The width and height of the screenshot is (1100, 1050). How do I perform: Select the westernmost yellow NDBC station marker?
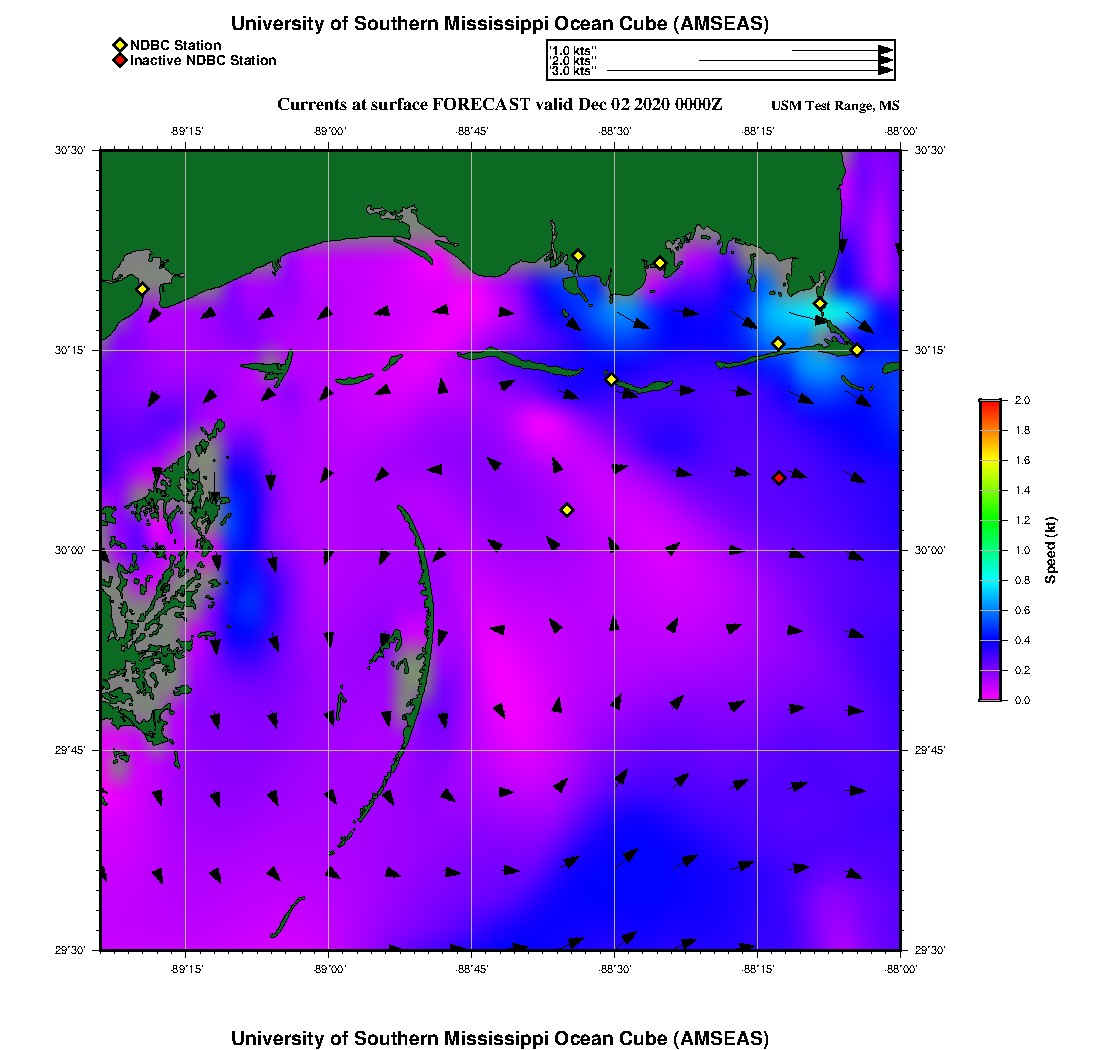tap(143, 289)
